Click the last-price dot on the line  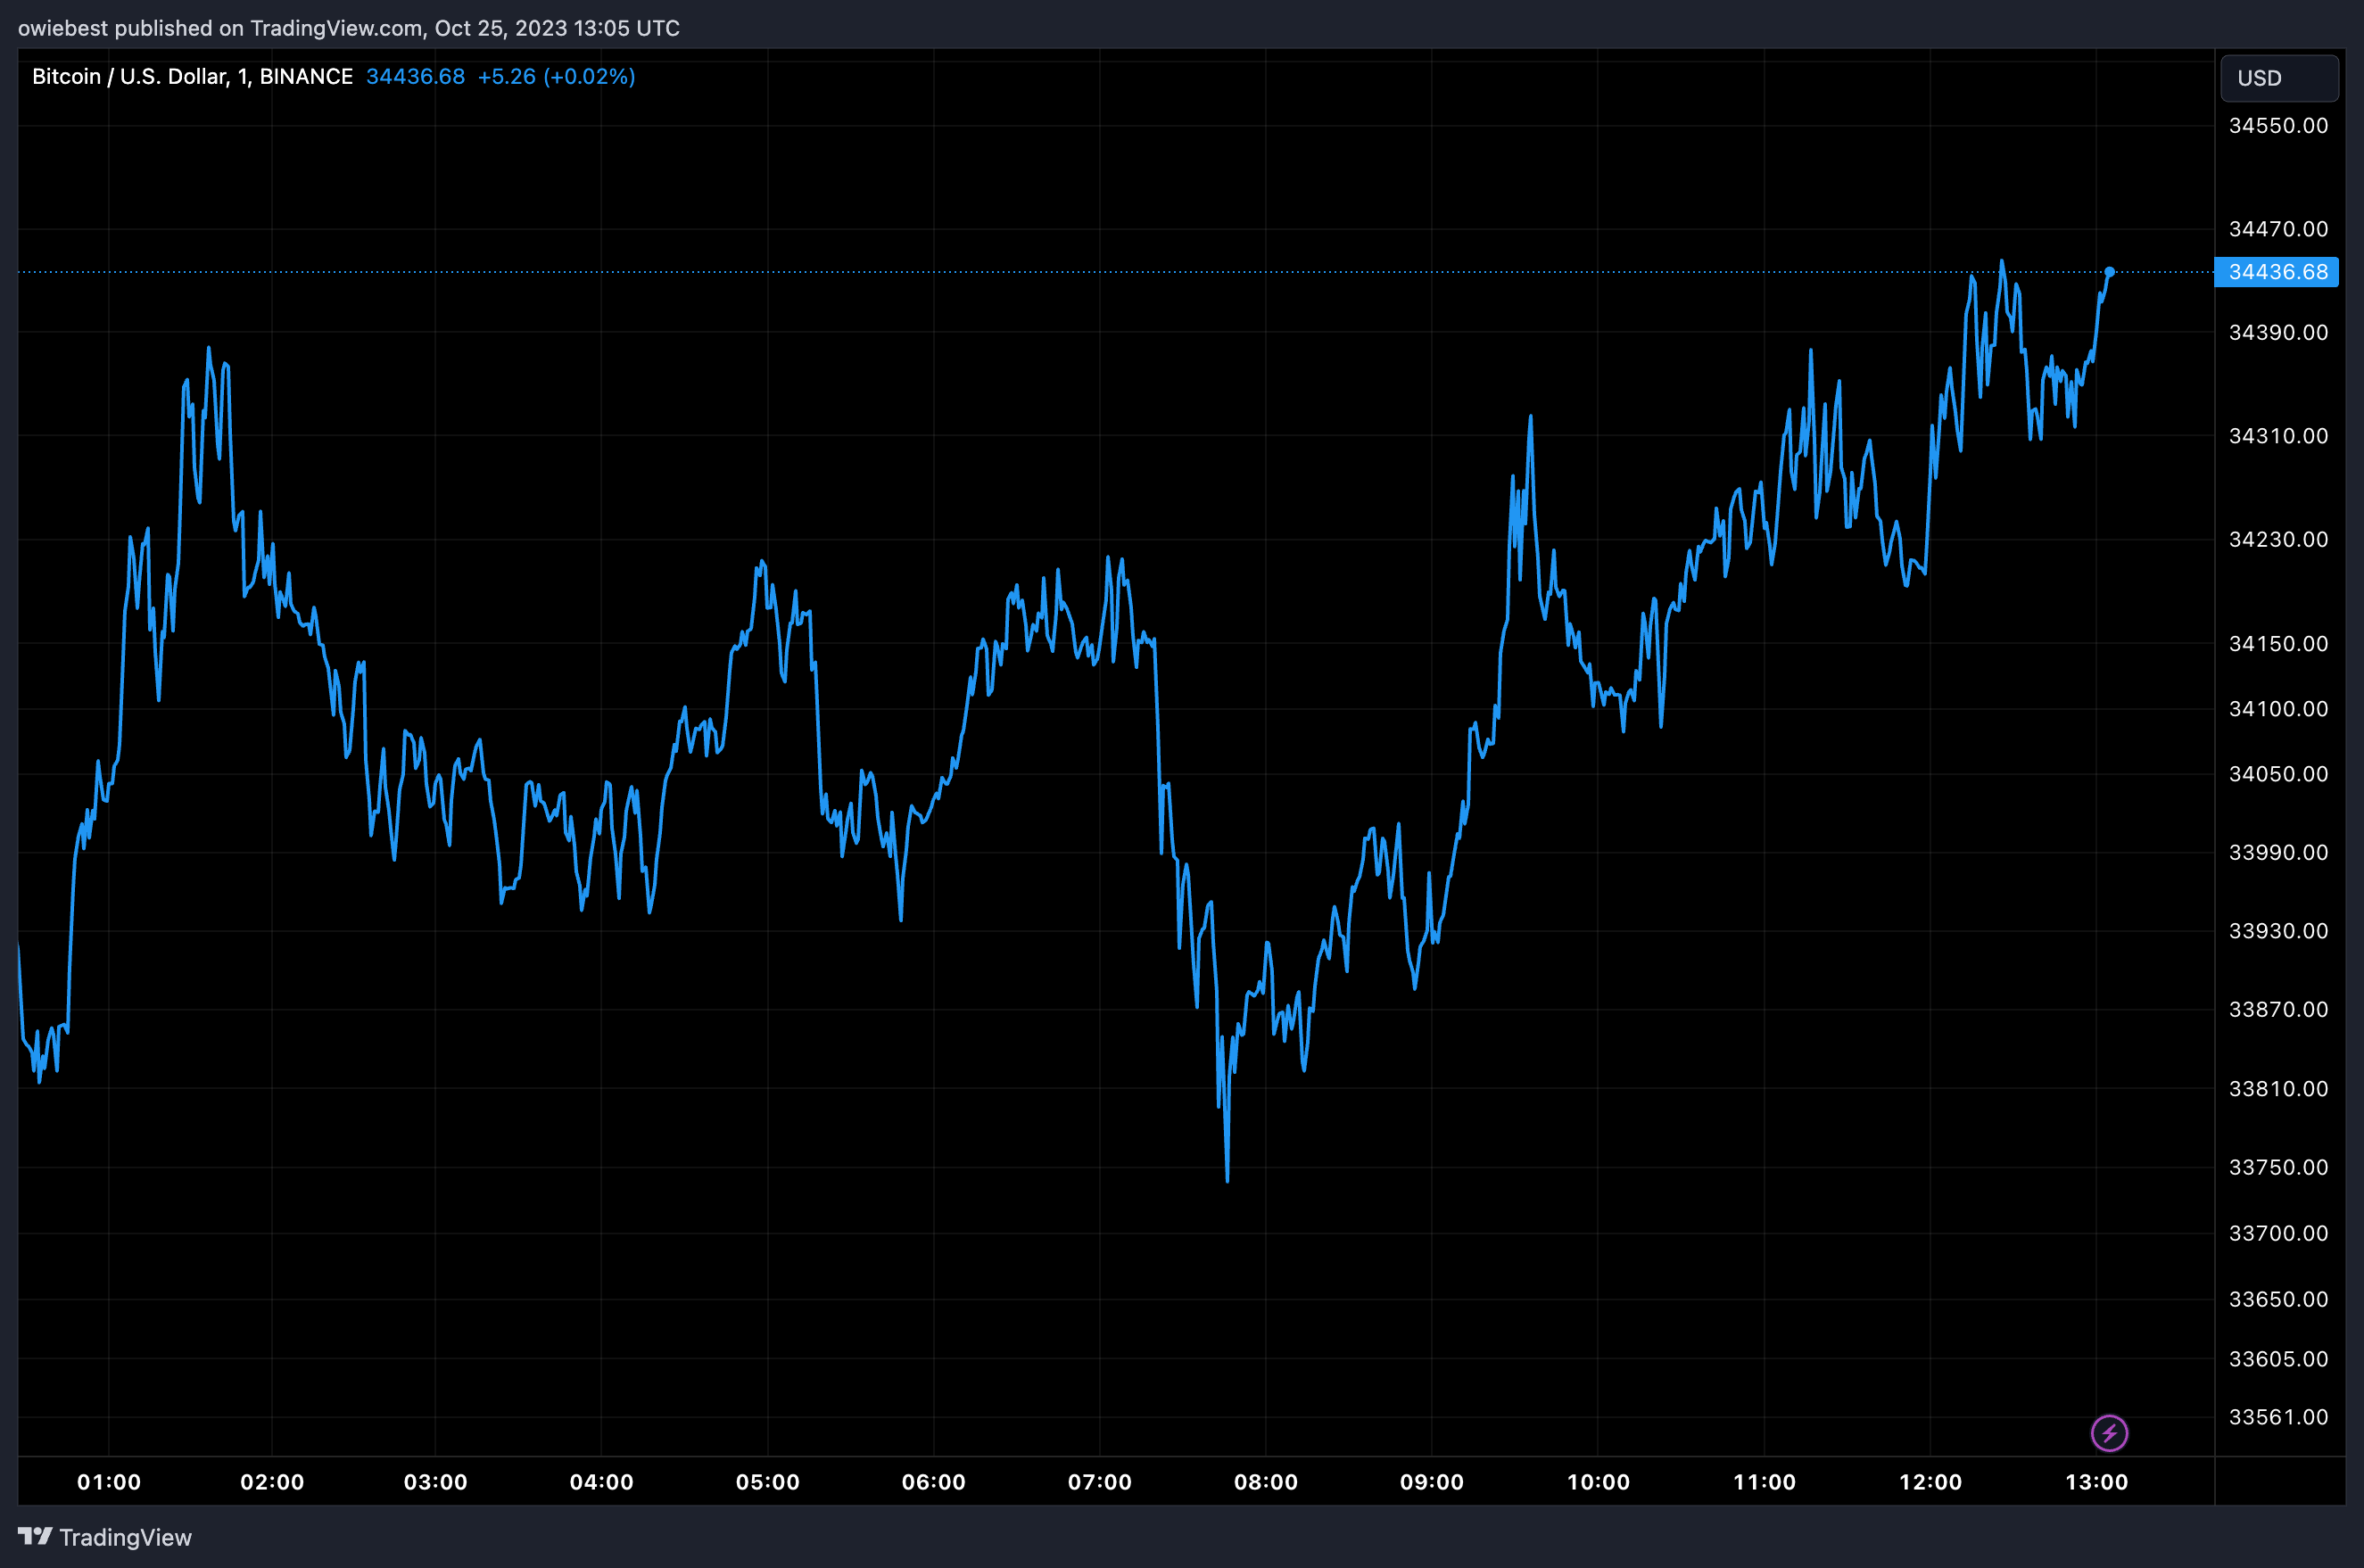(x=2109, y=272)
